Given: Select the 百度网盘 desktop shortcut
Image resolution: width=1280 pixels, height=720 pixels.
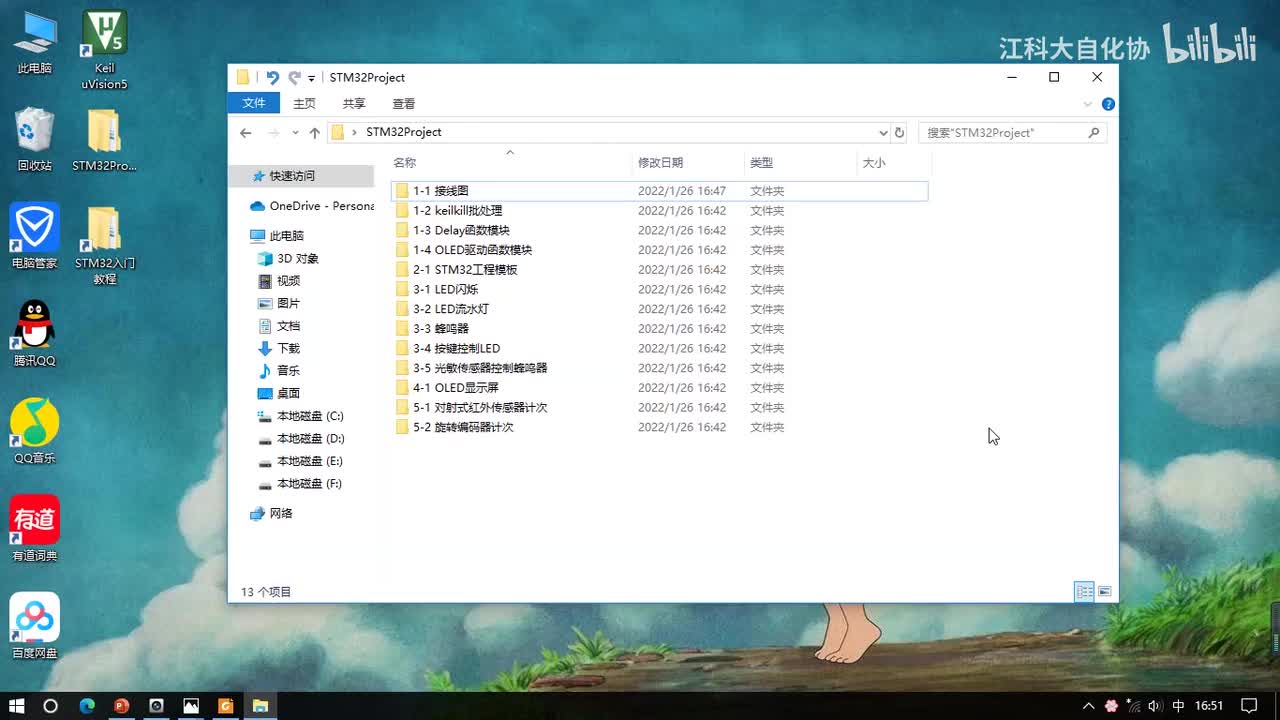Looking at the screenshot, I should coord(35,626).
